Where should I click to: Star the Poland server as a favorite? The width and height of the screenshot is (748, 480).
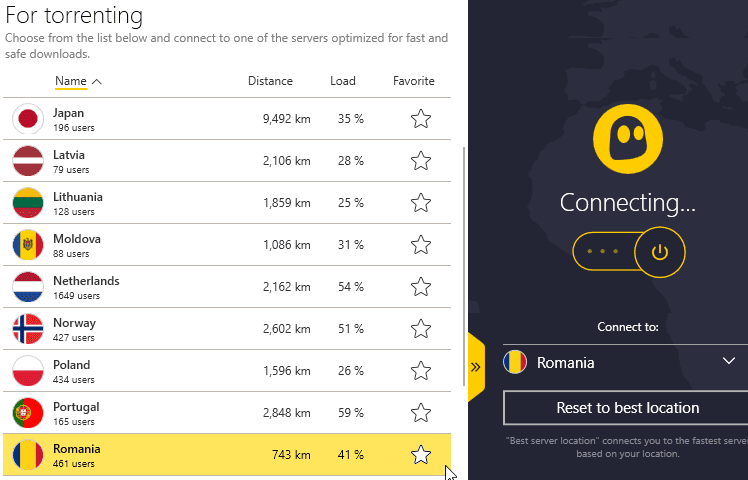point(421,371)
